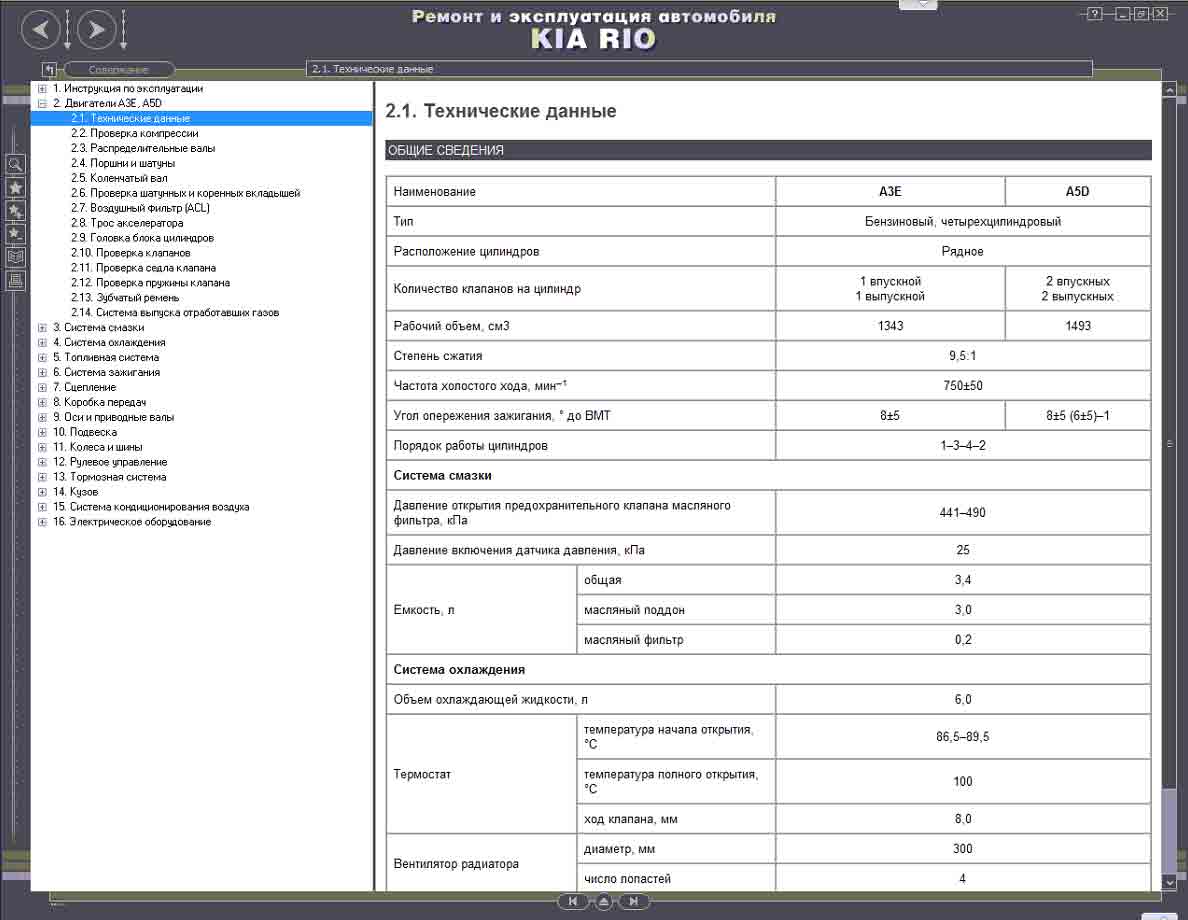Click the '2.1. Технические данные' title bar field
The width and height of the screenshot is (1188, 920).
click(x=699, y=69)
